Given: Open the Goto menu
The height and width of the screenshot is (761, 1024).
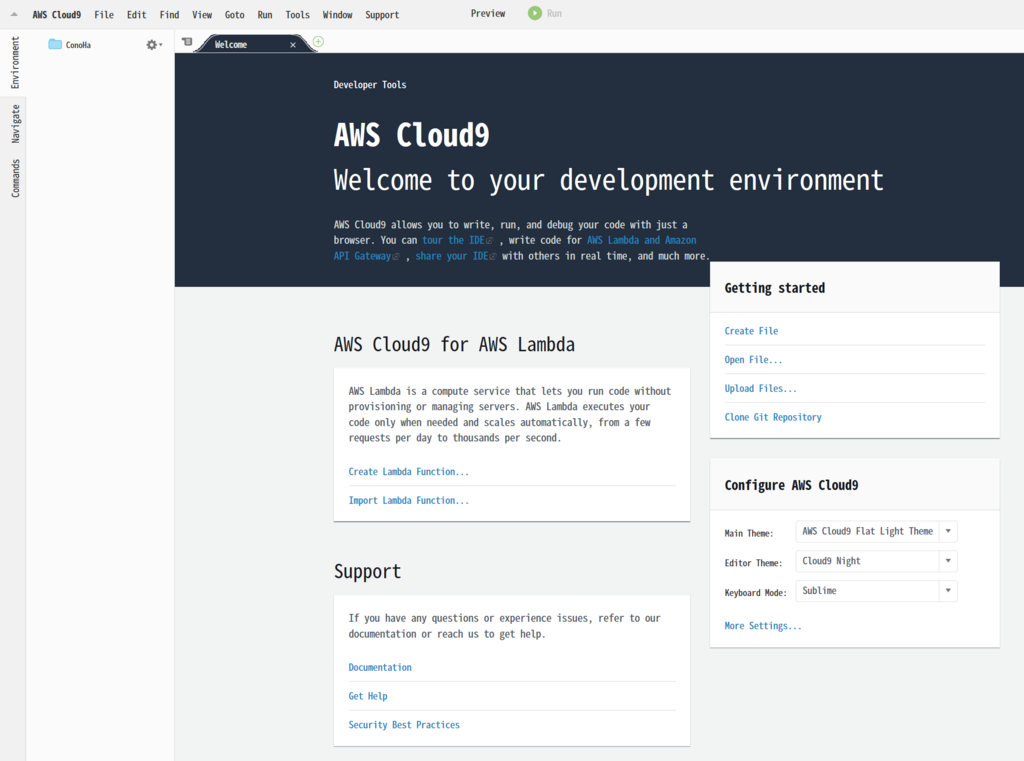Looking at the screenshot, I should [234, 14].
